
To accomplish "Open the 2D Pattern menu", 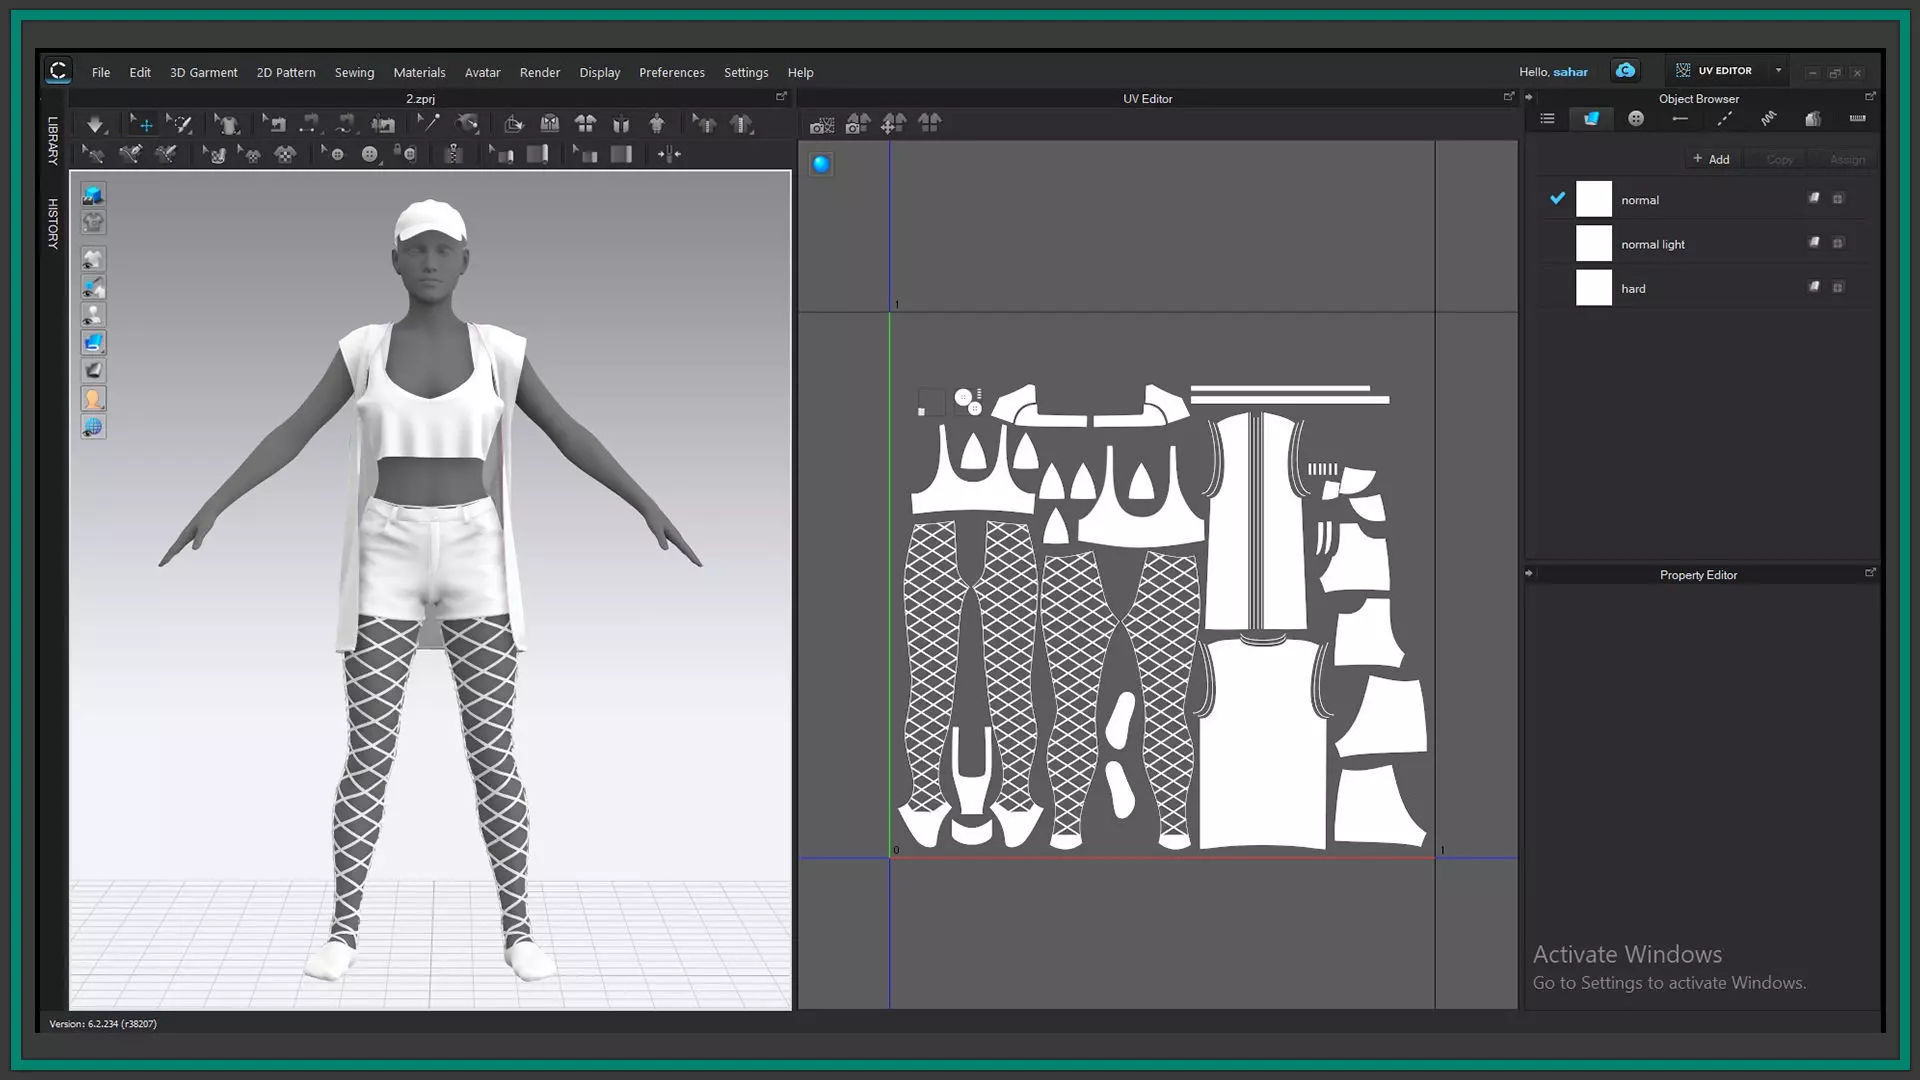I will coord(286,72).
